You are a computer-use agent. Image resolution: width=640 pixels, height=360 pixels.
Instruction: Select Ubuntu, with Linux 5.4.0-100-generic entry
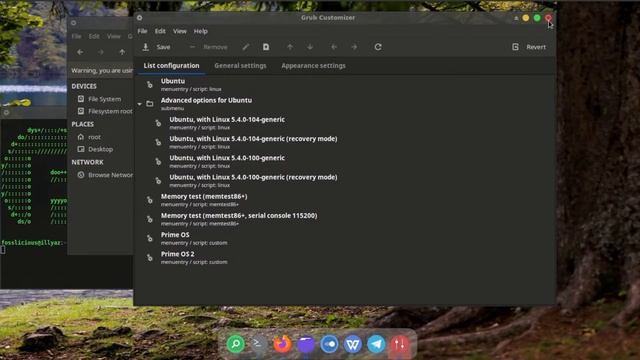tap(345, 161)
